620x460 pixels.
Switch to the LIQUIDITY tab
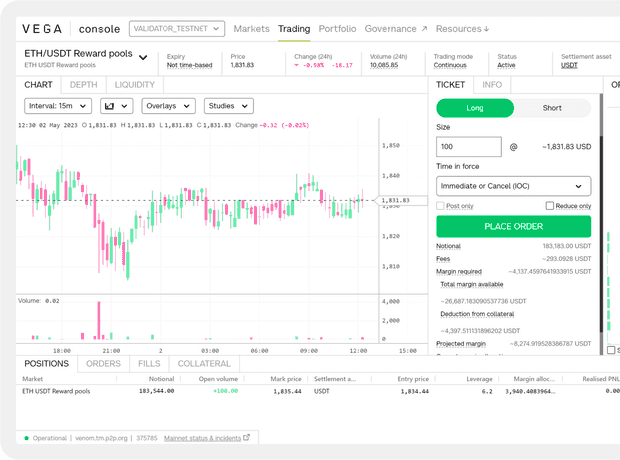pyautogui.click(x=135, y=85)
